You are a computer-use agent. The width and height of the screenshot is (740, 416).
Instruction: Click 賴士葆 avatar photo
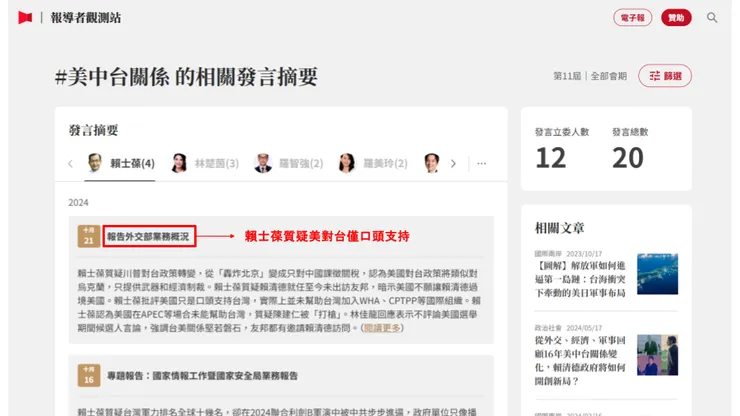[x=95, y=163]
